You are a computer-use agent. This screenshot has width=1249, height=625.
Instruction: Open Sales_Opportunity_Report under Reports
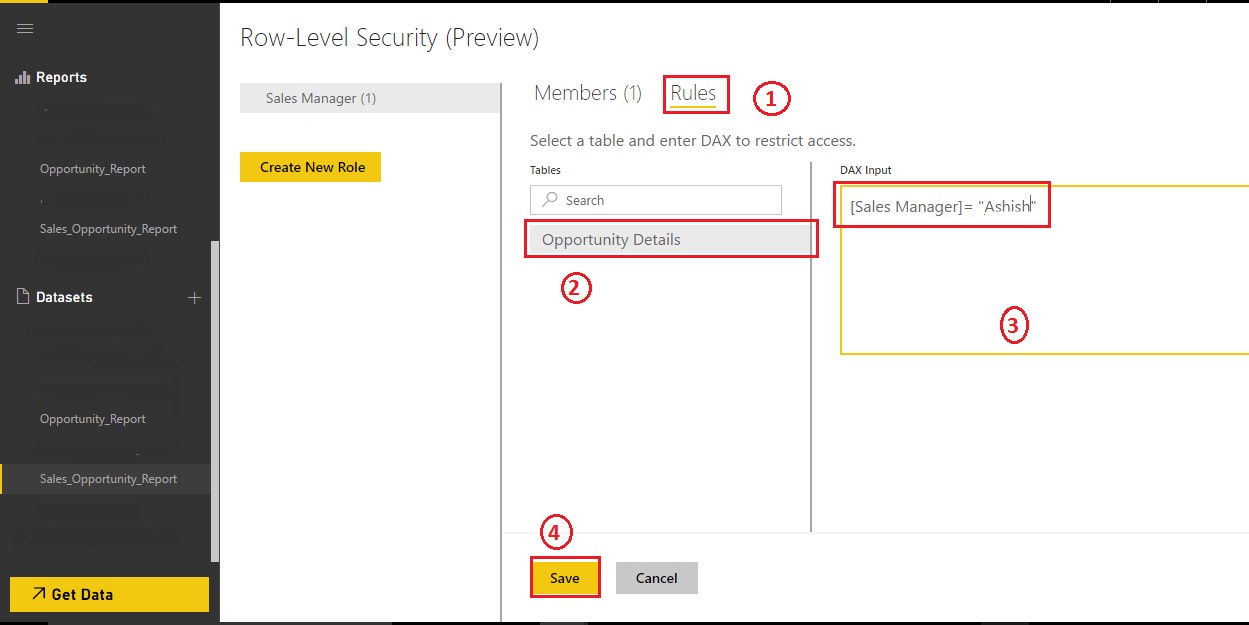108,229
